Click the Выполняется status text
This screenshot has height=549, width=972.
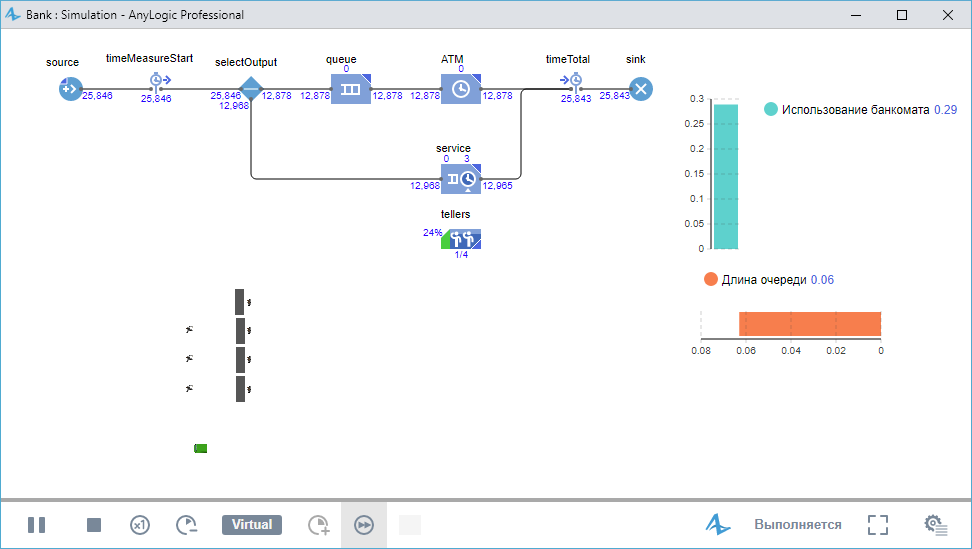[x=798, y=525]
